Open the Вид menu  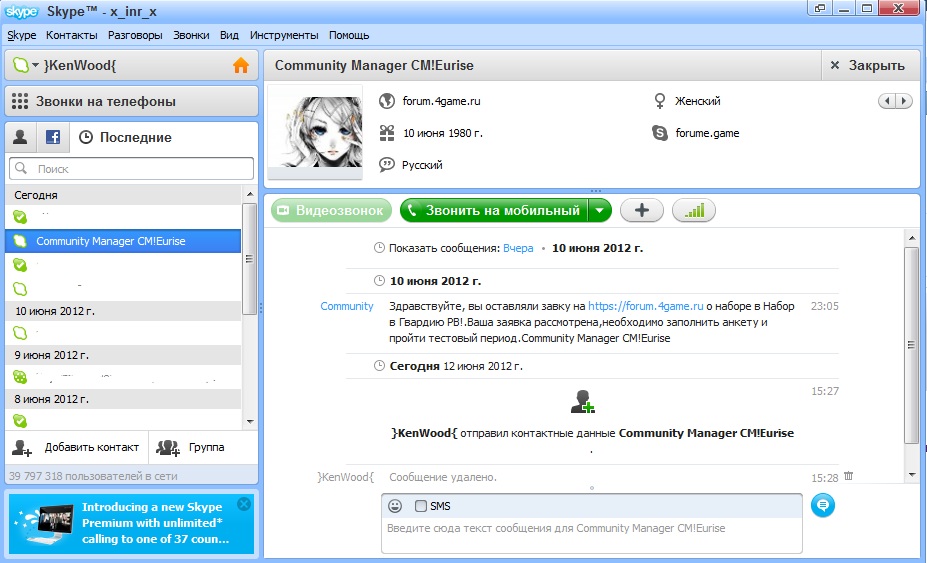[x=229, y=35]
